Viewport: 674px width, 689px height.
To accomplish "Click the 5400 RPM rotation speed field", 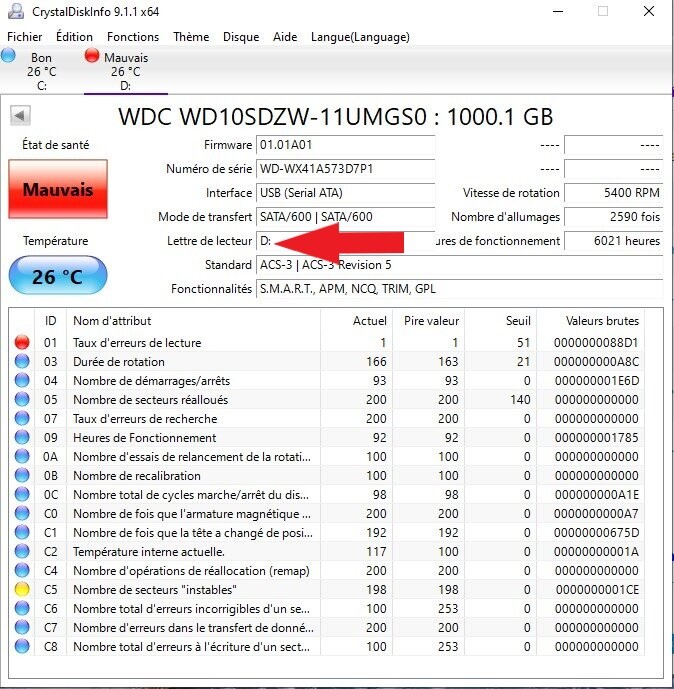I will [613, 192].
